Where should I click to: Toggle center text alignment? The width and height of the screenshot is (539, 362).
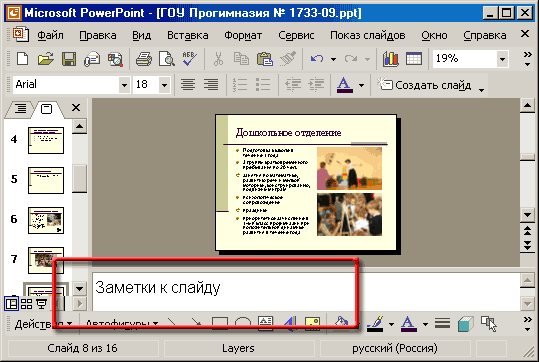click(188, 84)
